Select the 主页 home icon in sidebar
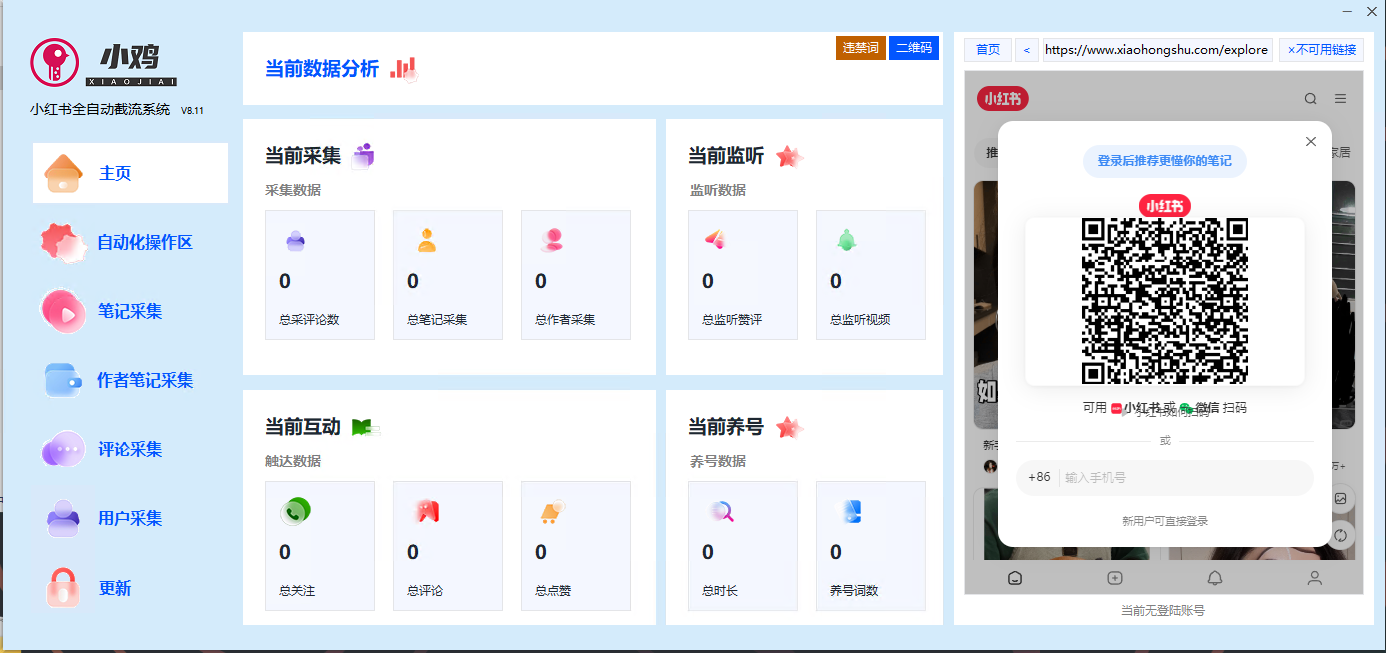Image resolution: width=1386 pixels, height=653 pixels. pos(64,172)
